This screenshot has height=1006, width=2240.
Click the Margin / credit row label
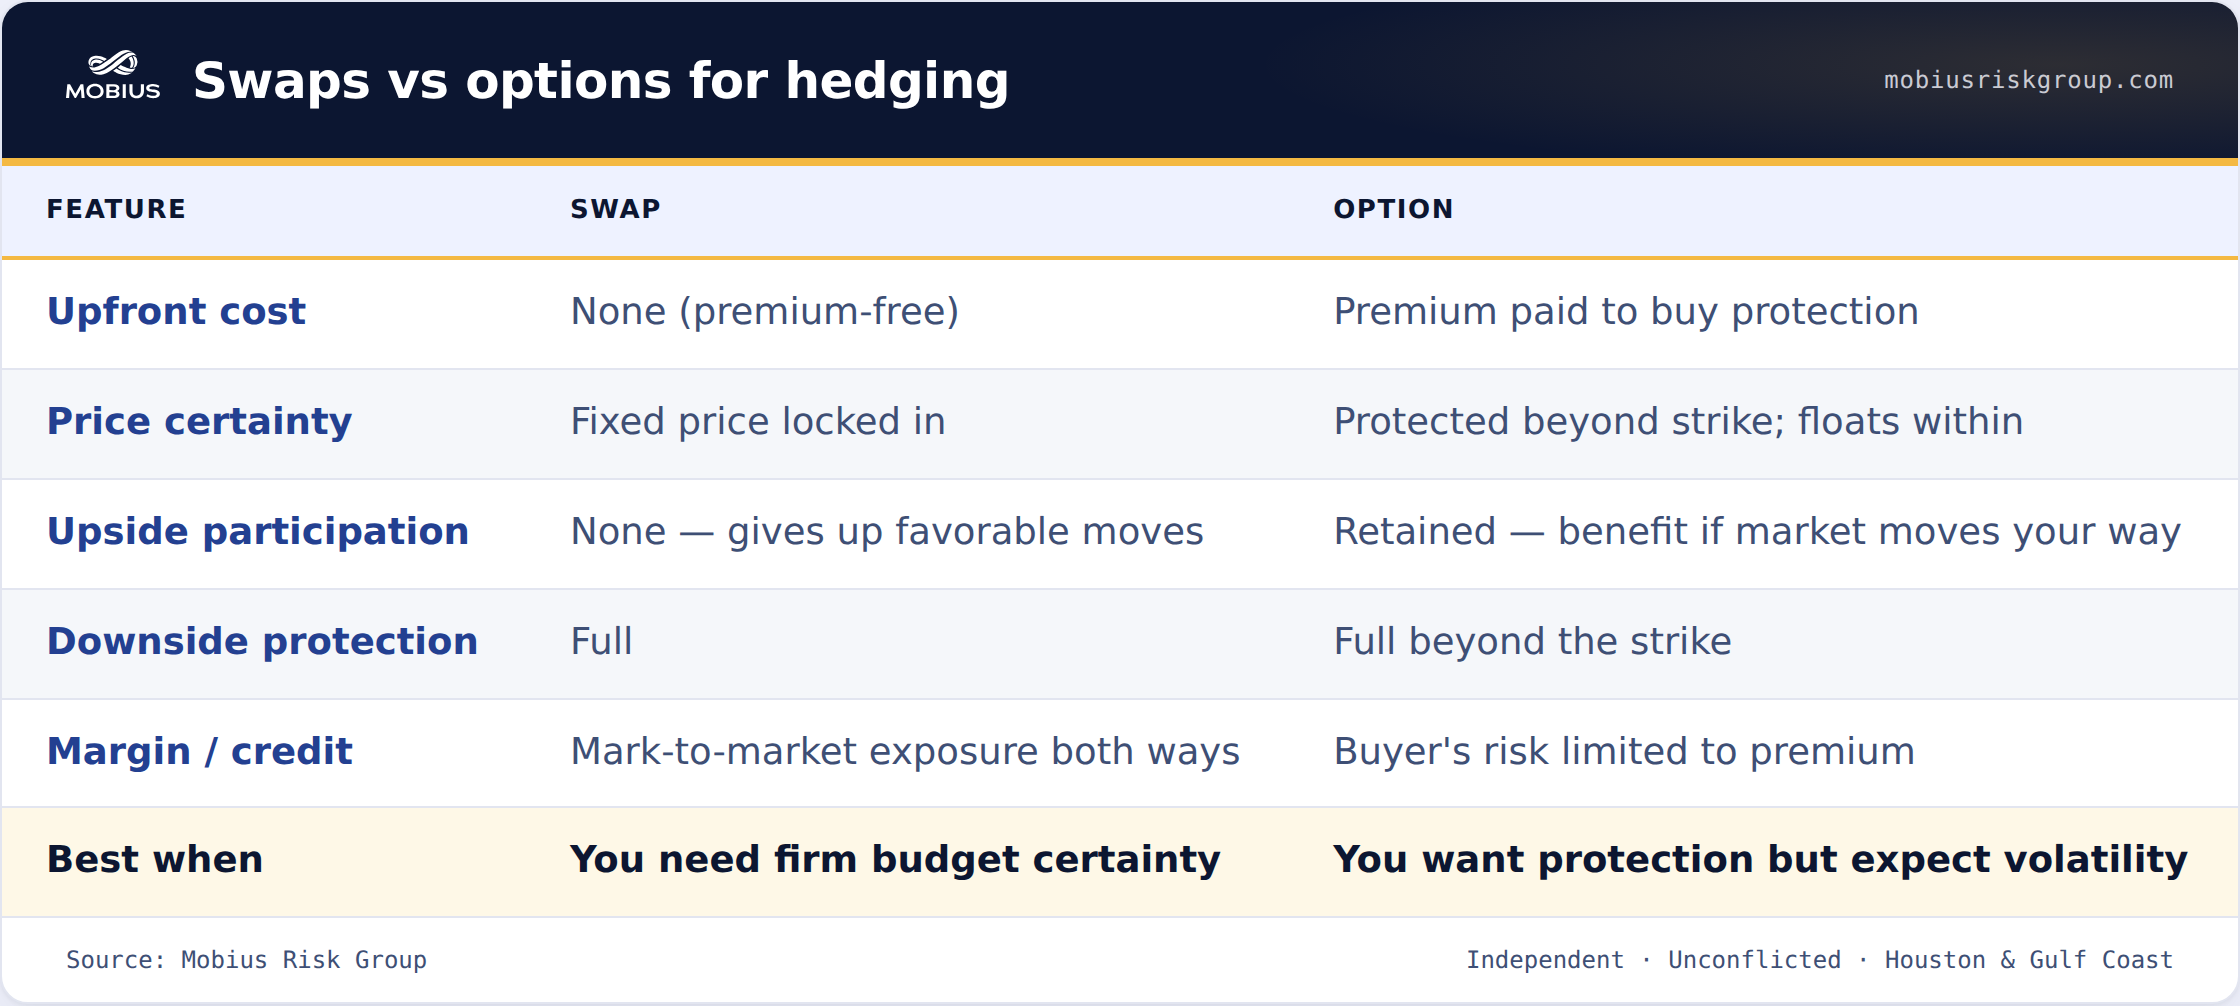[200, 751]
